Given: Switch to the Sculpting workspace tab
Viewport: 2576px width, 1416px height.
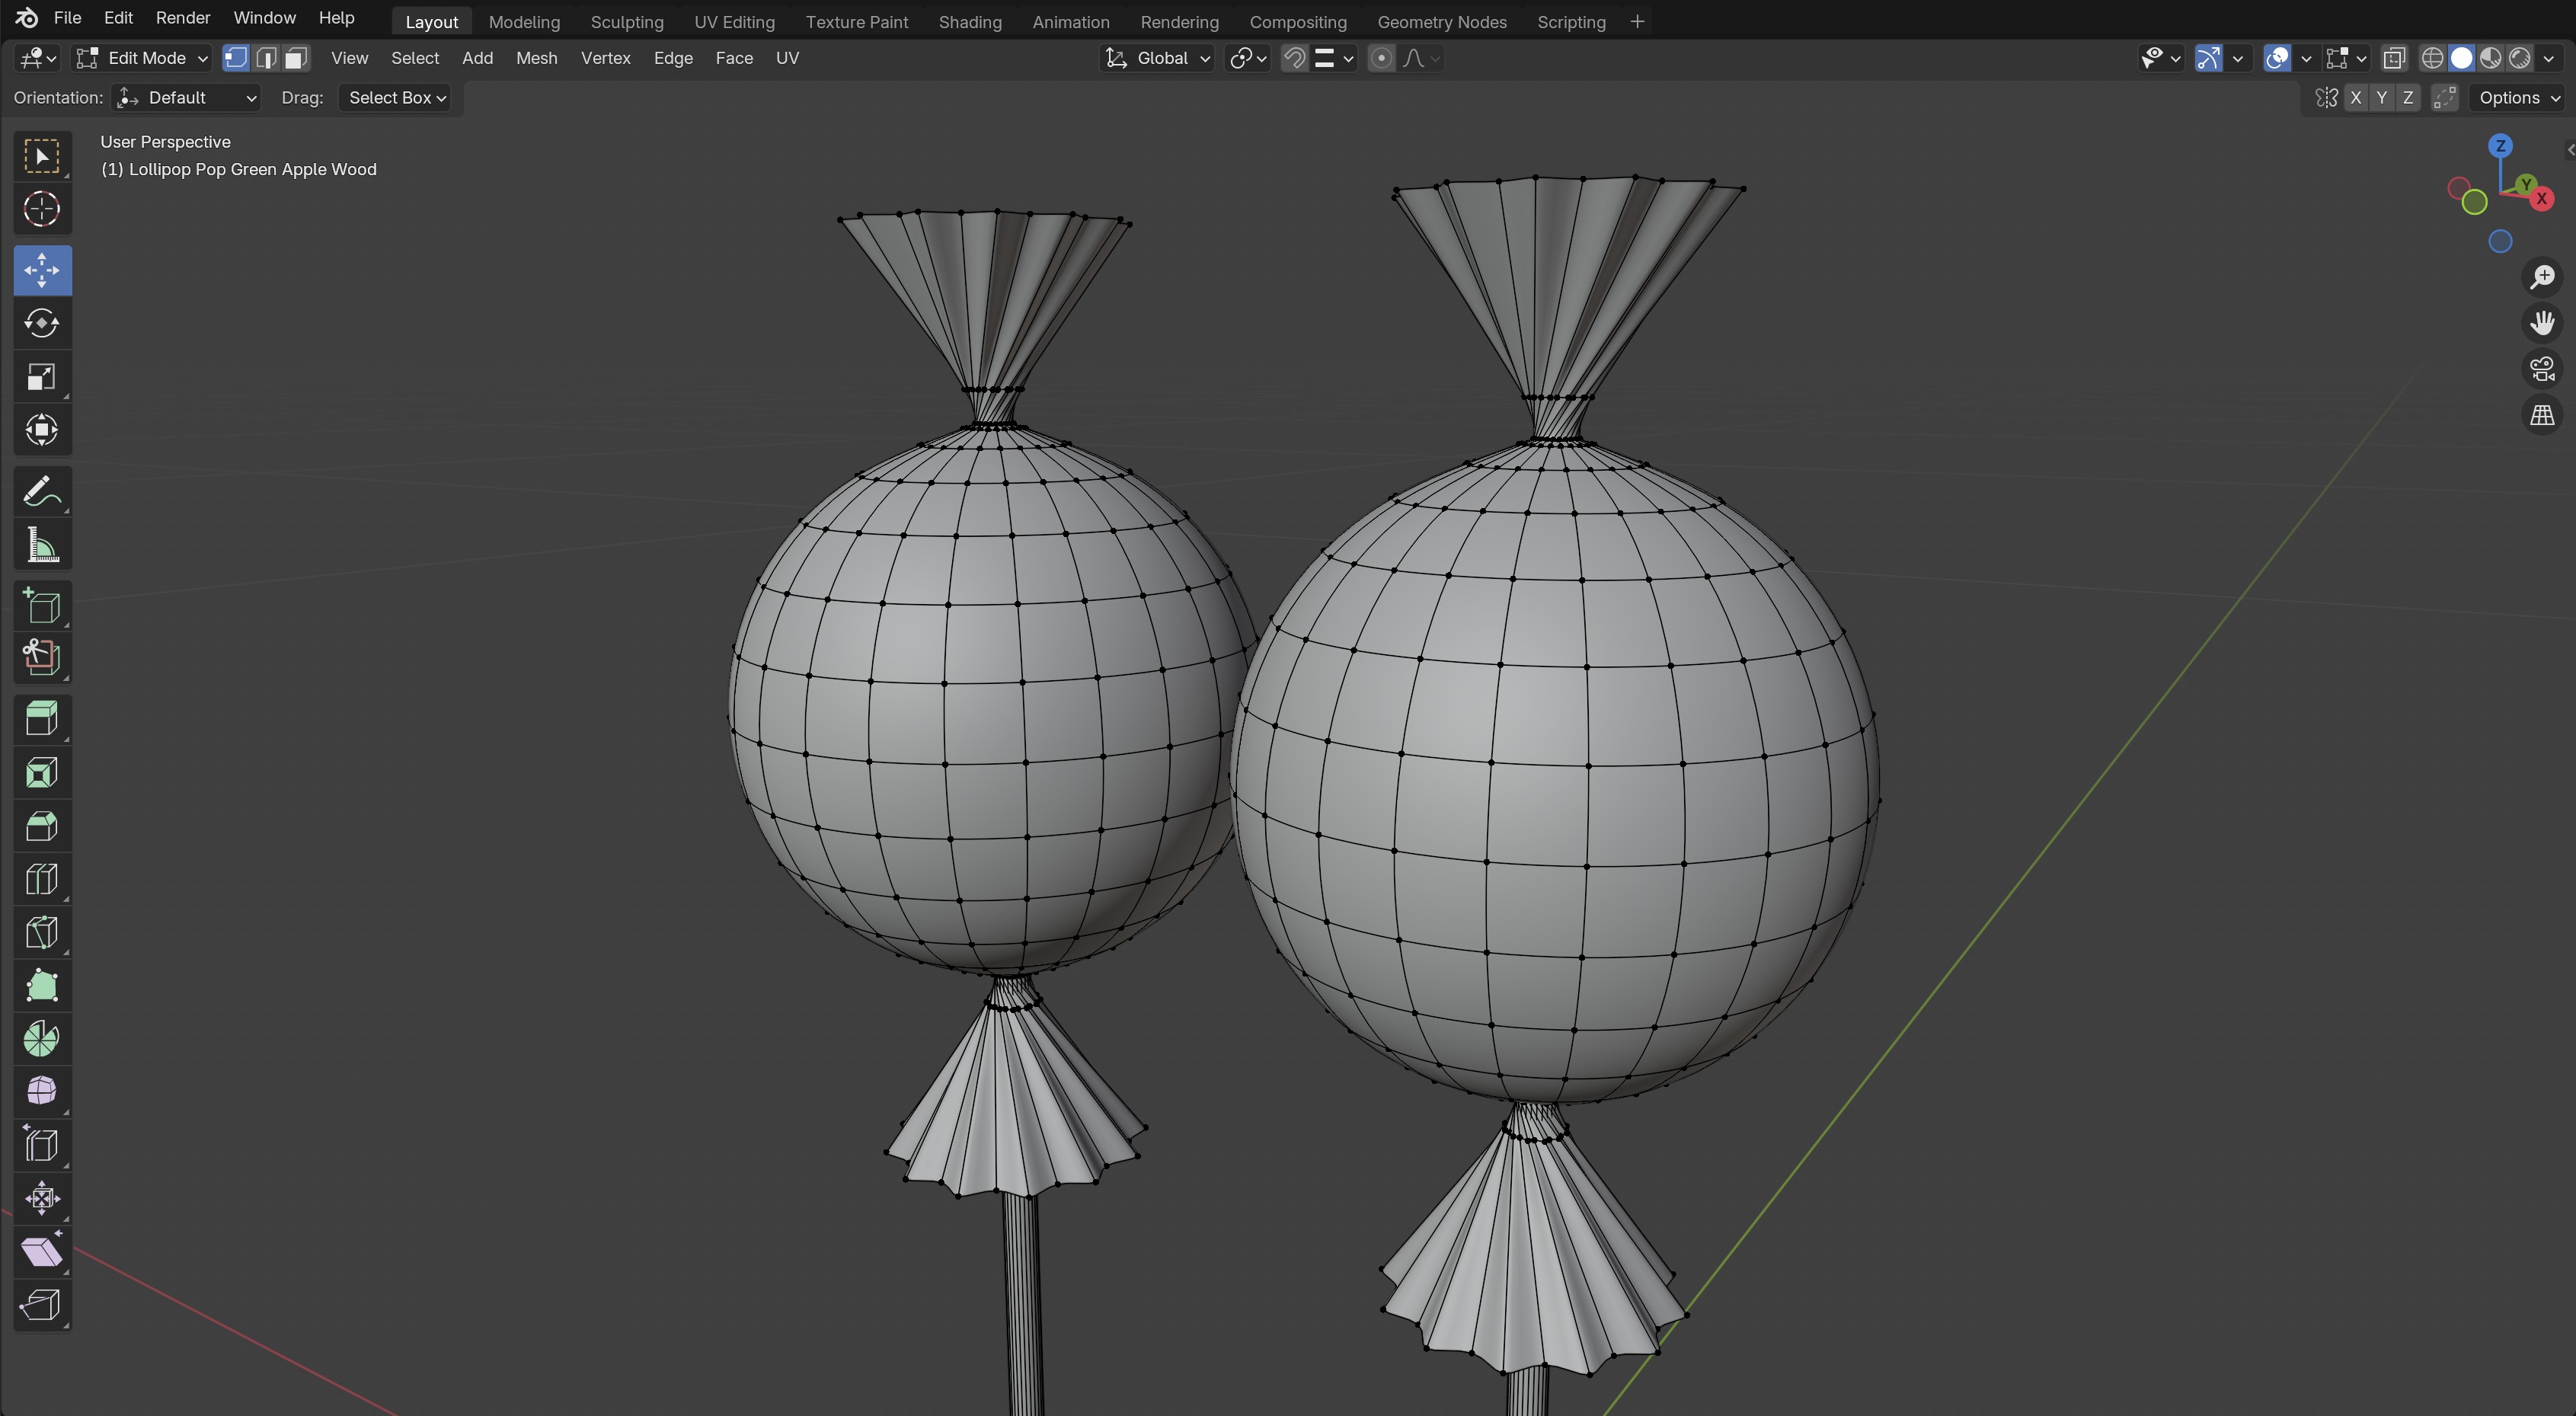Looking at the screenshot, I should 627,22.
